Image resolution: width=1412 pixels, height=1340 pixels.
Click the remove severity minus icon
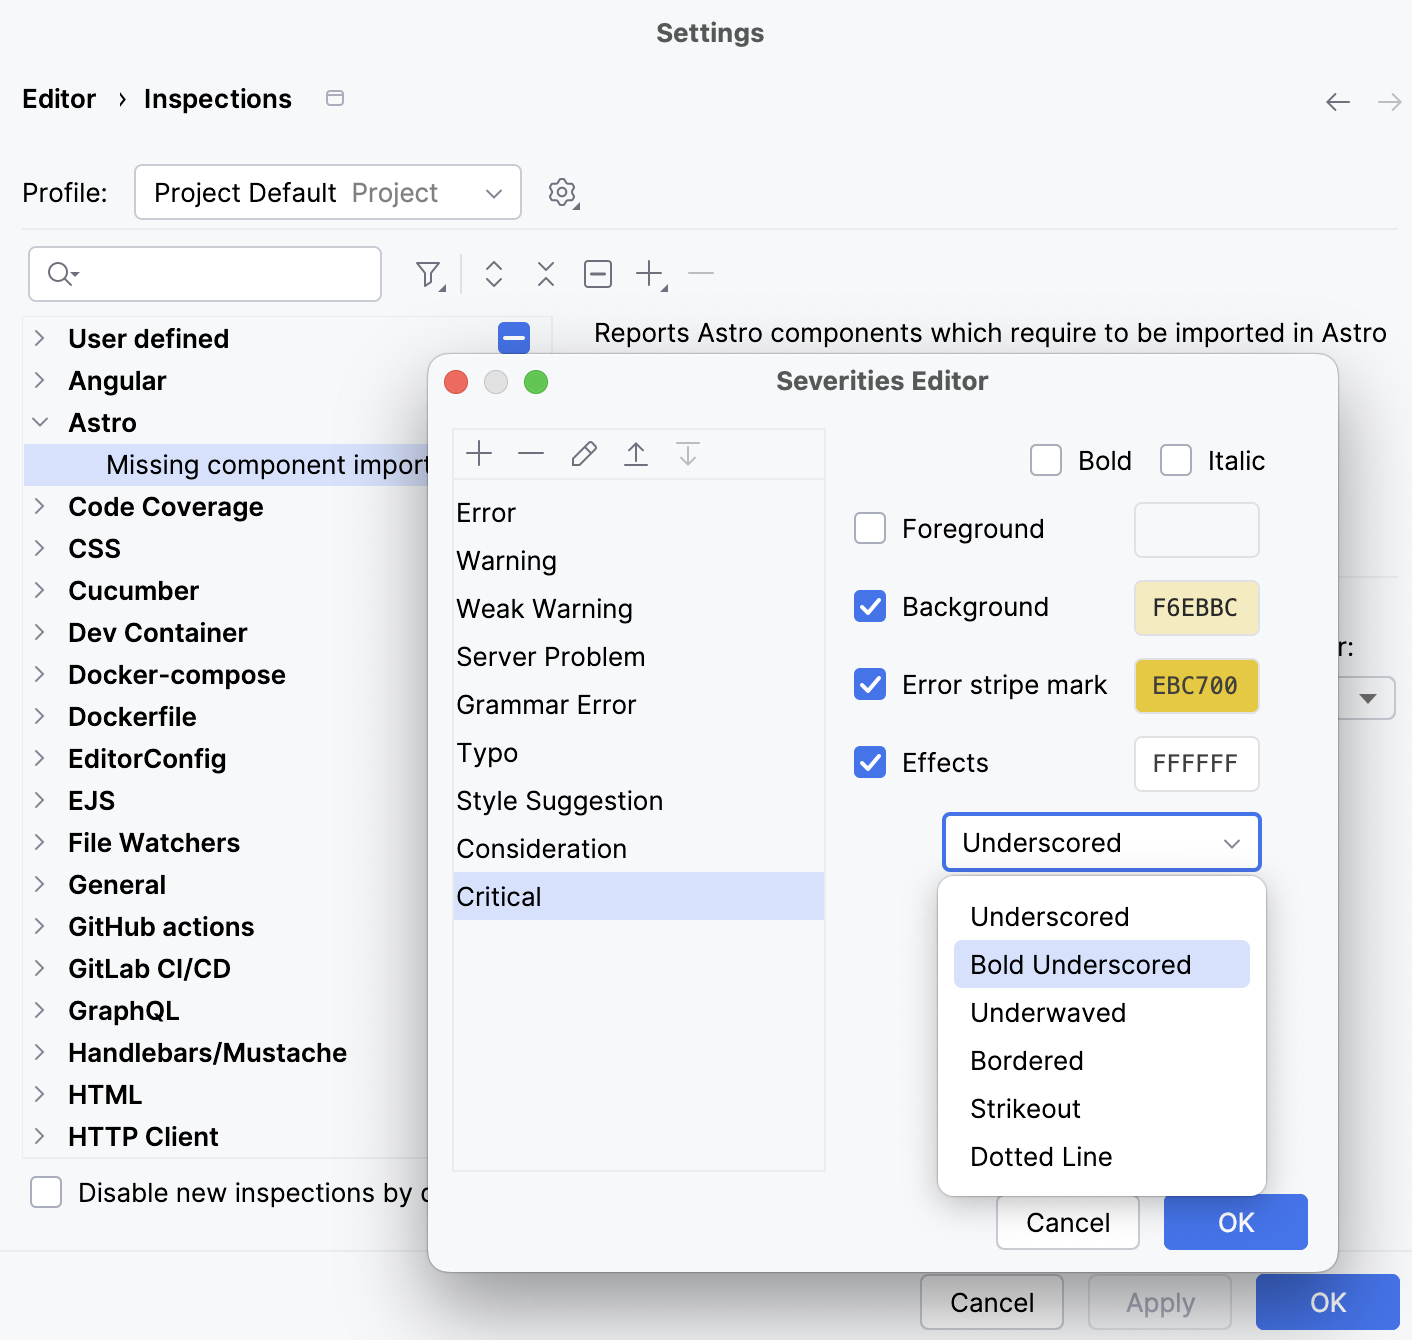click(531, 454)
